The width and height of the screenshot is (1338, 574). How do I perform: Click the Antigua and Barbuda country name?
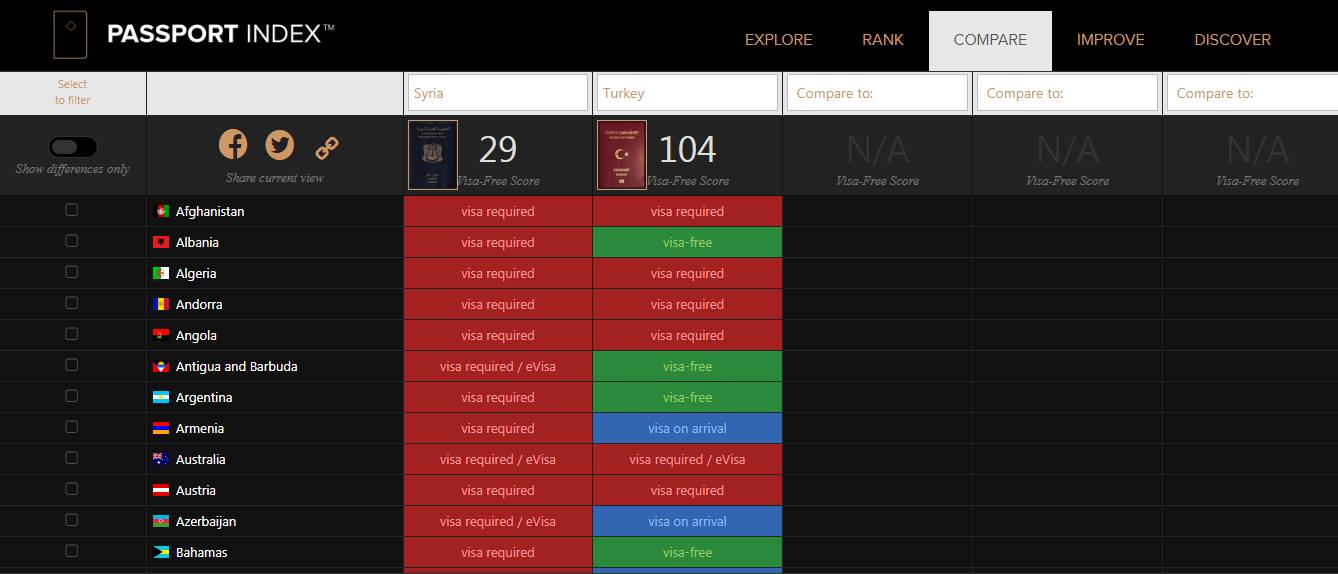[x=236, y=367]
